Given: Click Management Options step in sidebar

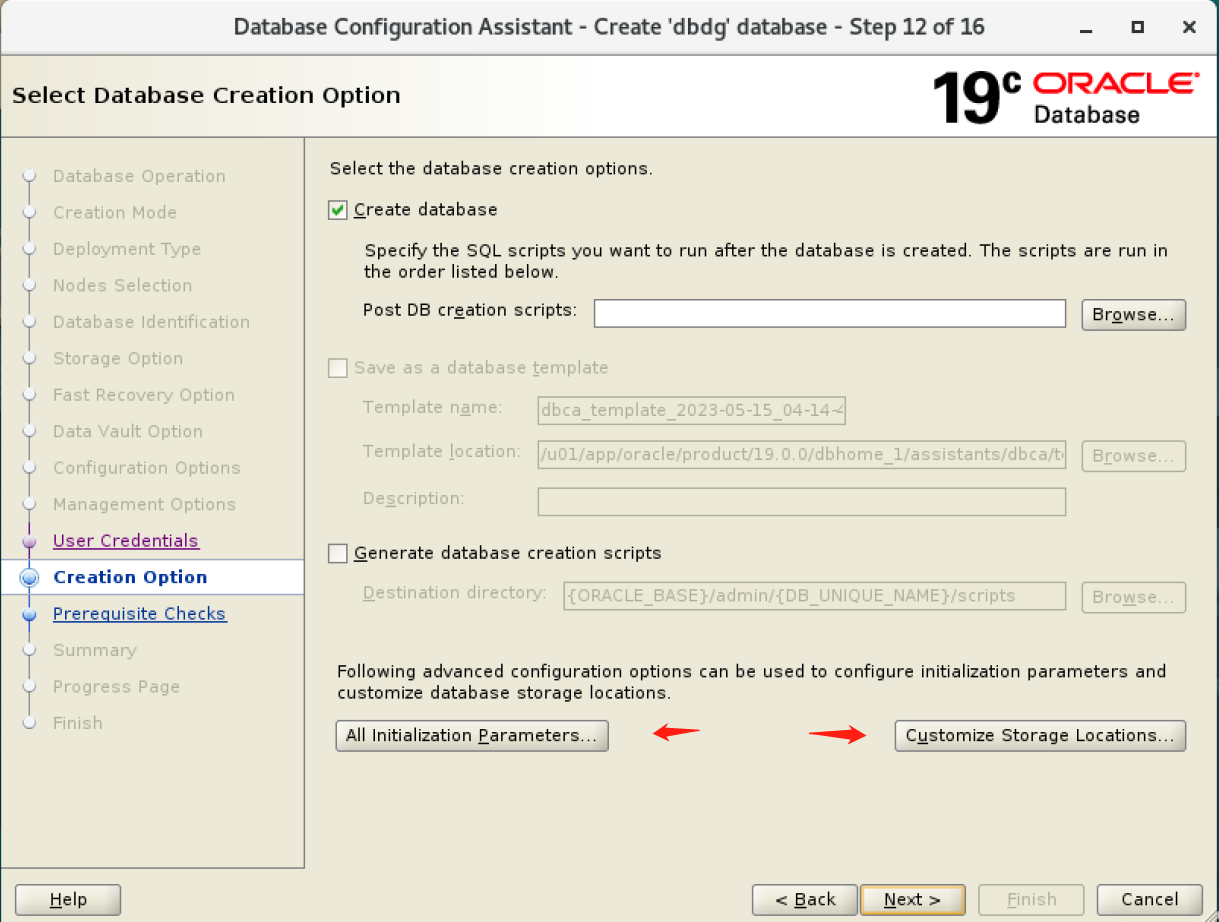Looking at the screenshot, I should [144, 505].
